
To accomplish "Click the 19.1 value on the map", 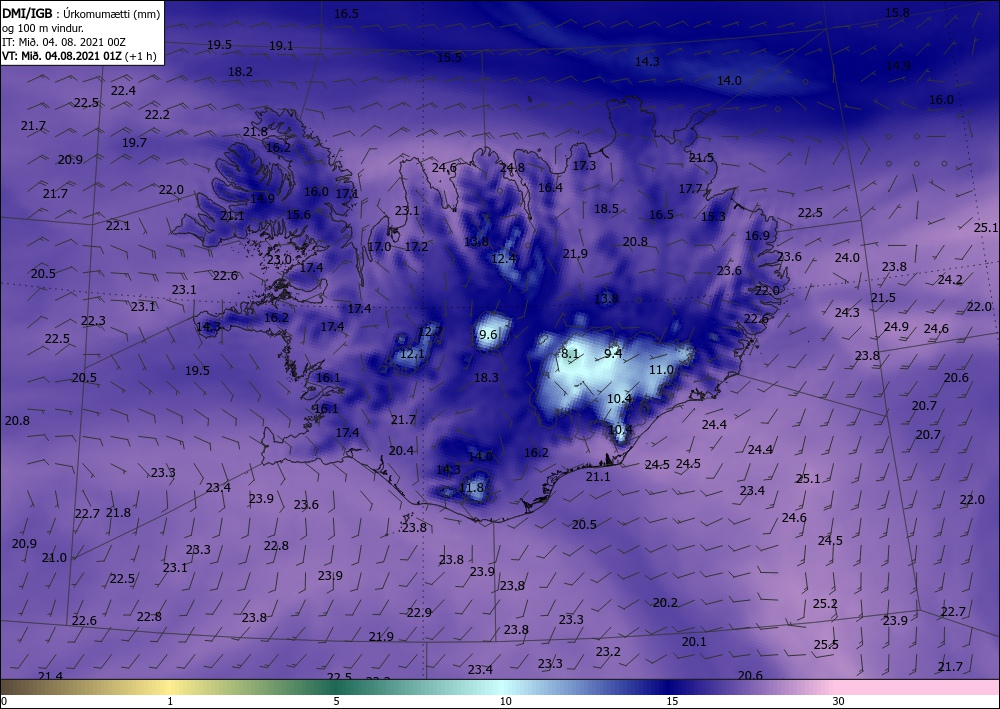I will pyautogui.click(x=281, y=45).
